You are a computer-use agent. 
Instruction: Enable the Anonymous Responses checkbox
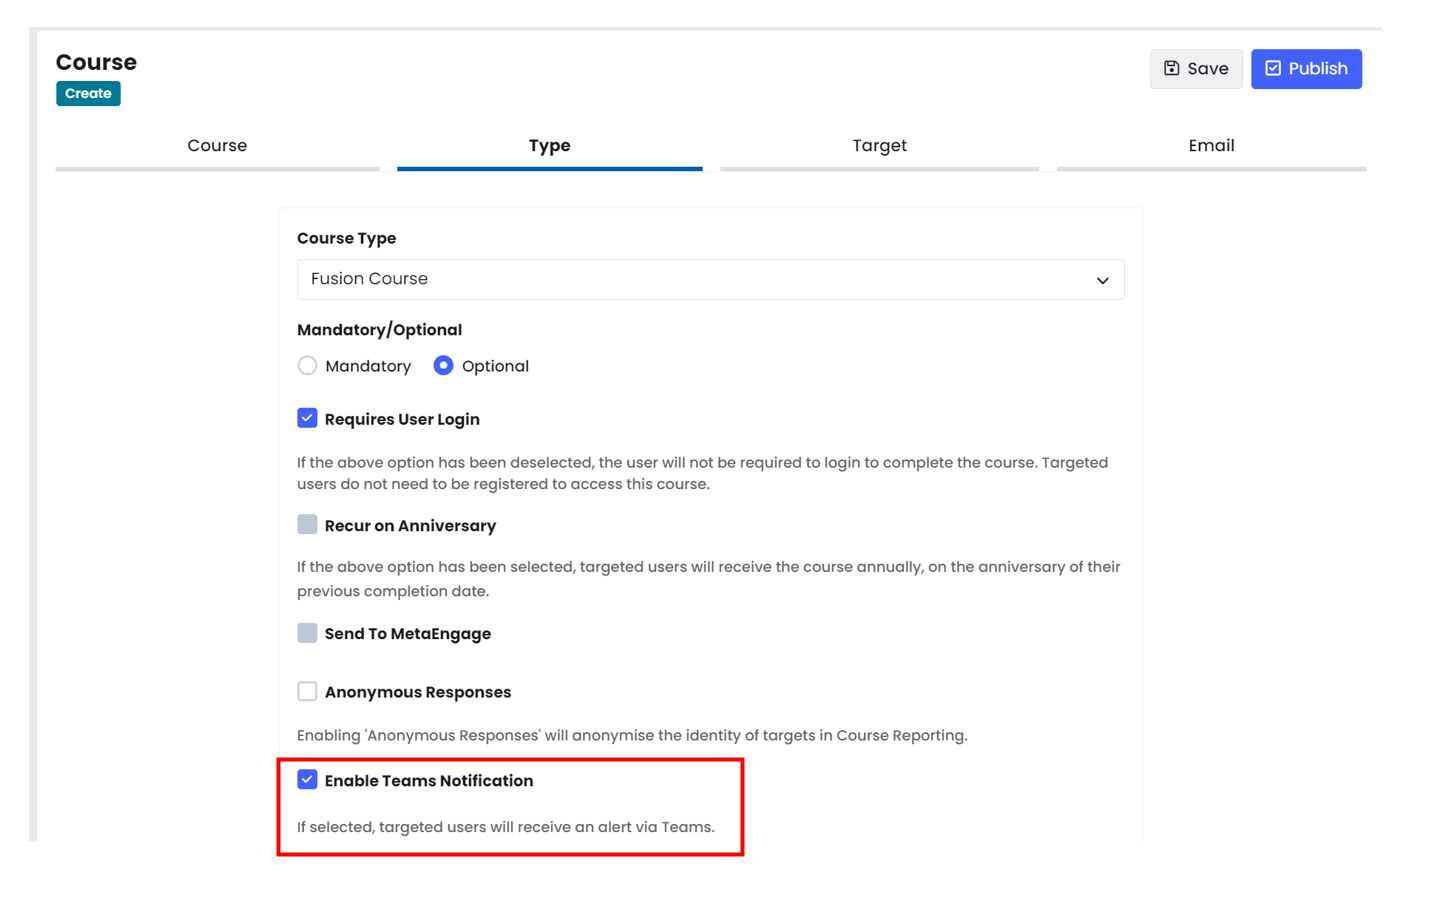tap(307, 691)
